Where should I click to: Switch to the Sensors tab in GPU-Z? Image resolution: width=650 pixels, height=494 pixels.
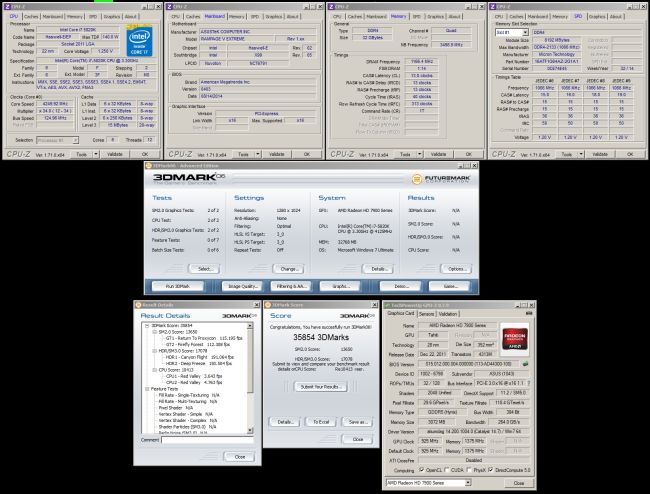tap(426, 314)
